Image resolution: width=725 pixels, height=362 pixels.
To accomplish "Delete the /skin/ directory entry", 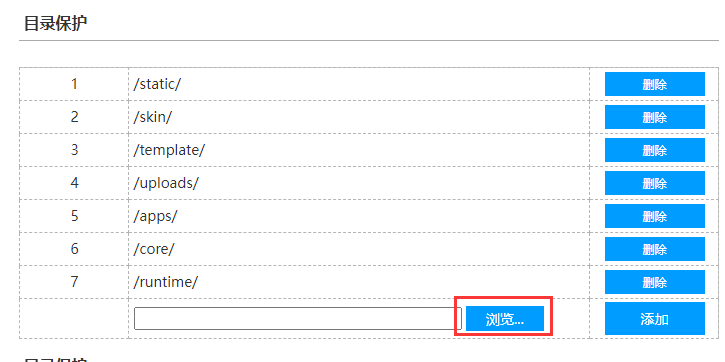I will [655, 117].
